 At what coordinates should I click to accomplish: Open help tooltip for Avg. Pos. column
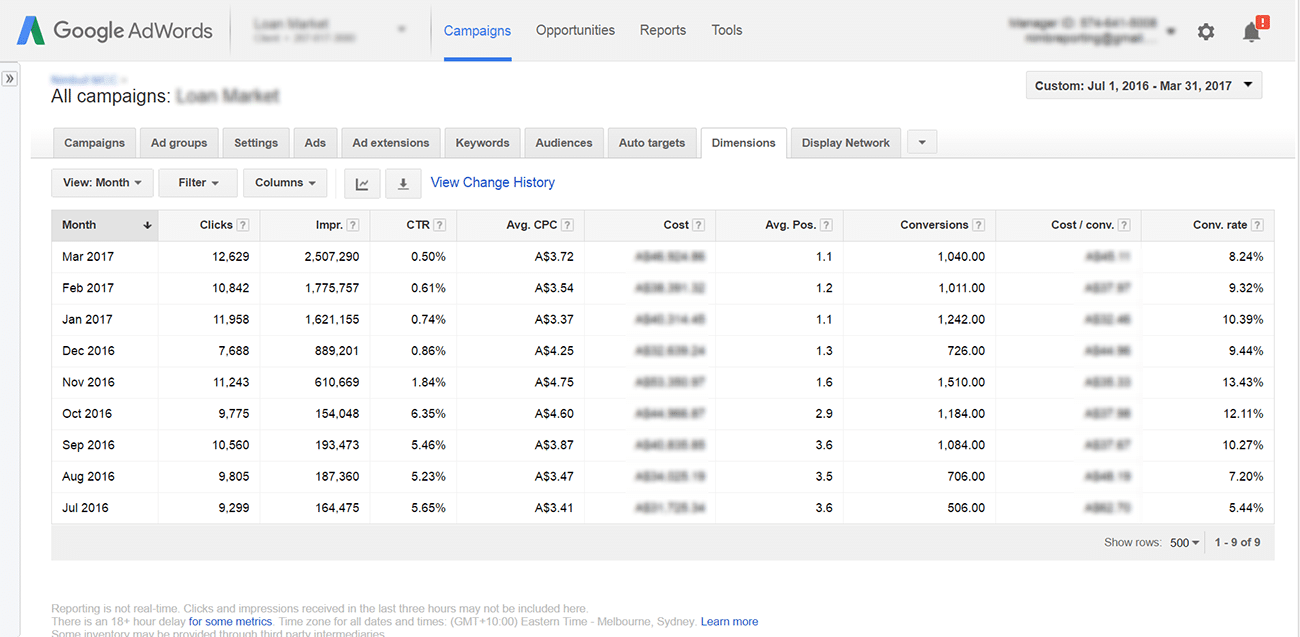(827, 225)
